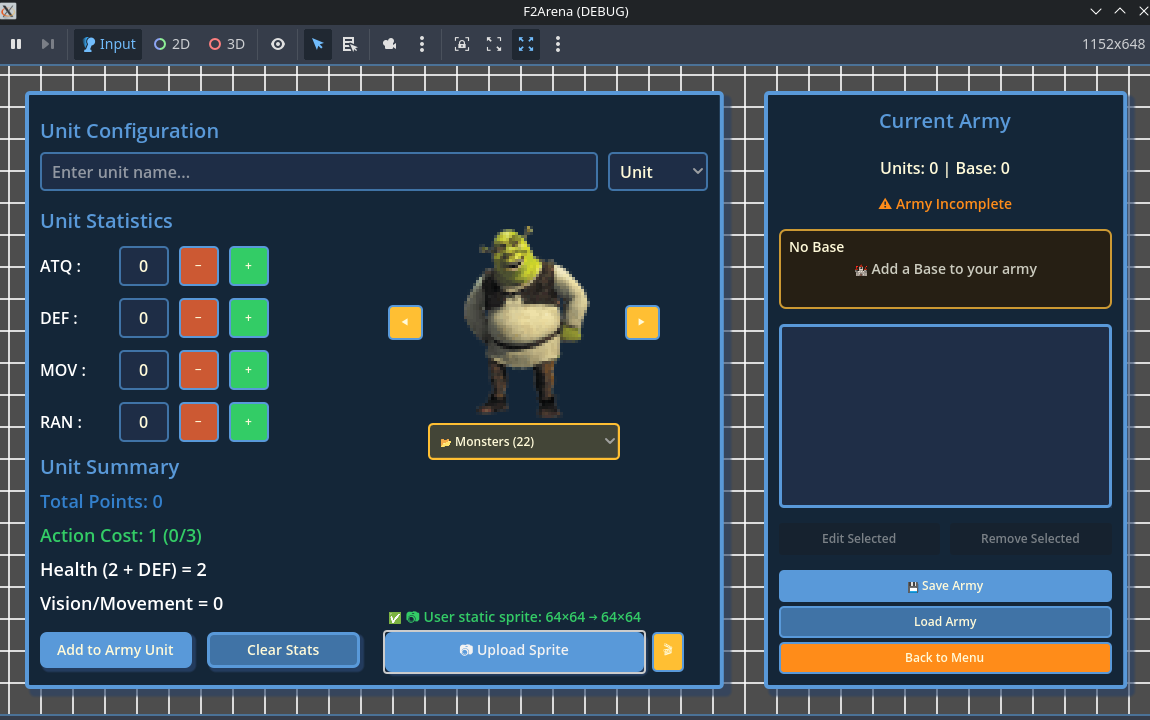Screen dimensions: 1150x720
Task: Activate the list select tool
Action: [x=350, y=44]
